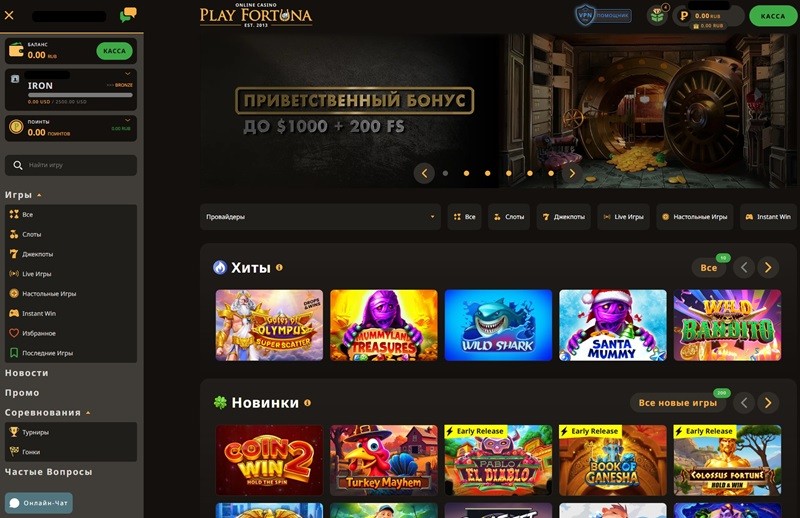Click the green Касса button in header
The image size is (800, 518).
(x=772, y=16)
